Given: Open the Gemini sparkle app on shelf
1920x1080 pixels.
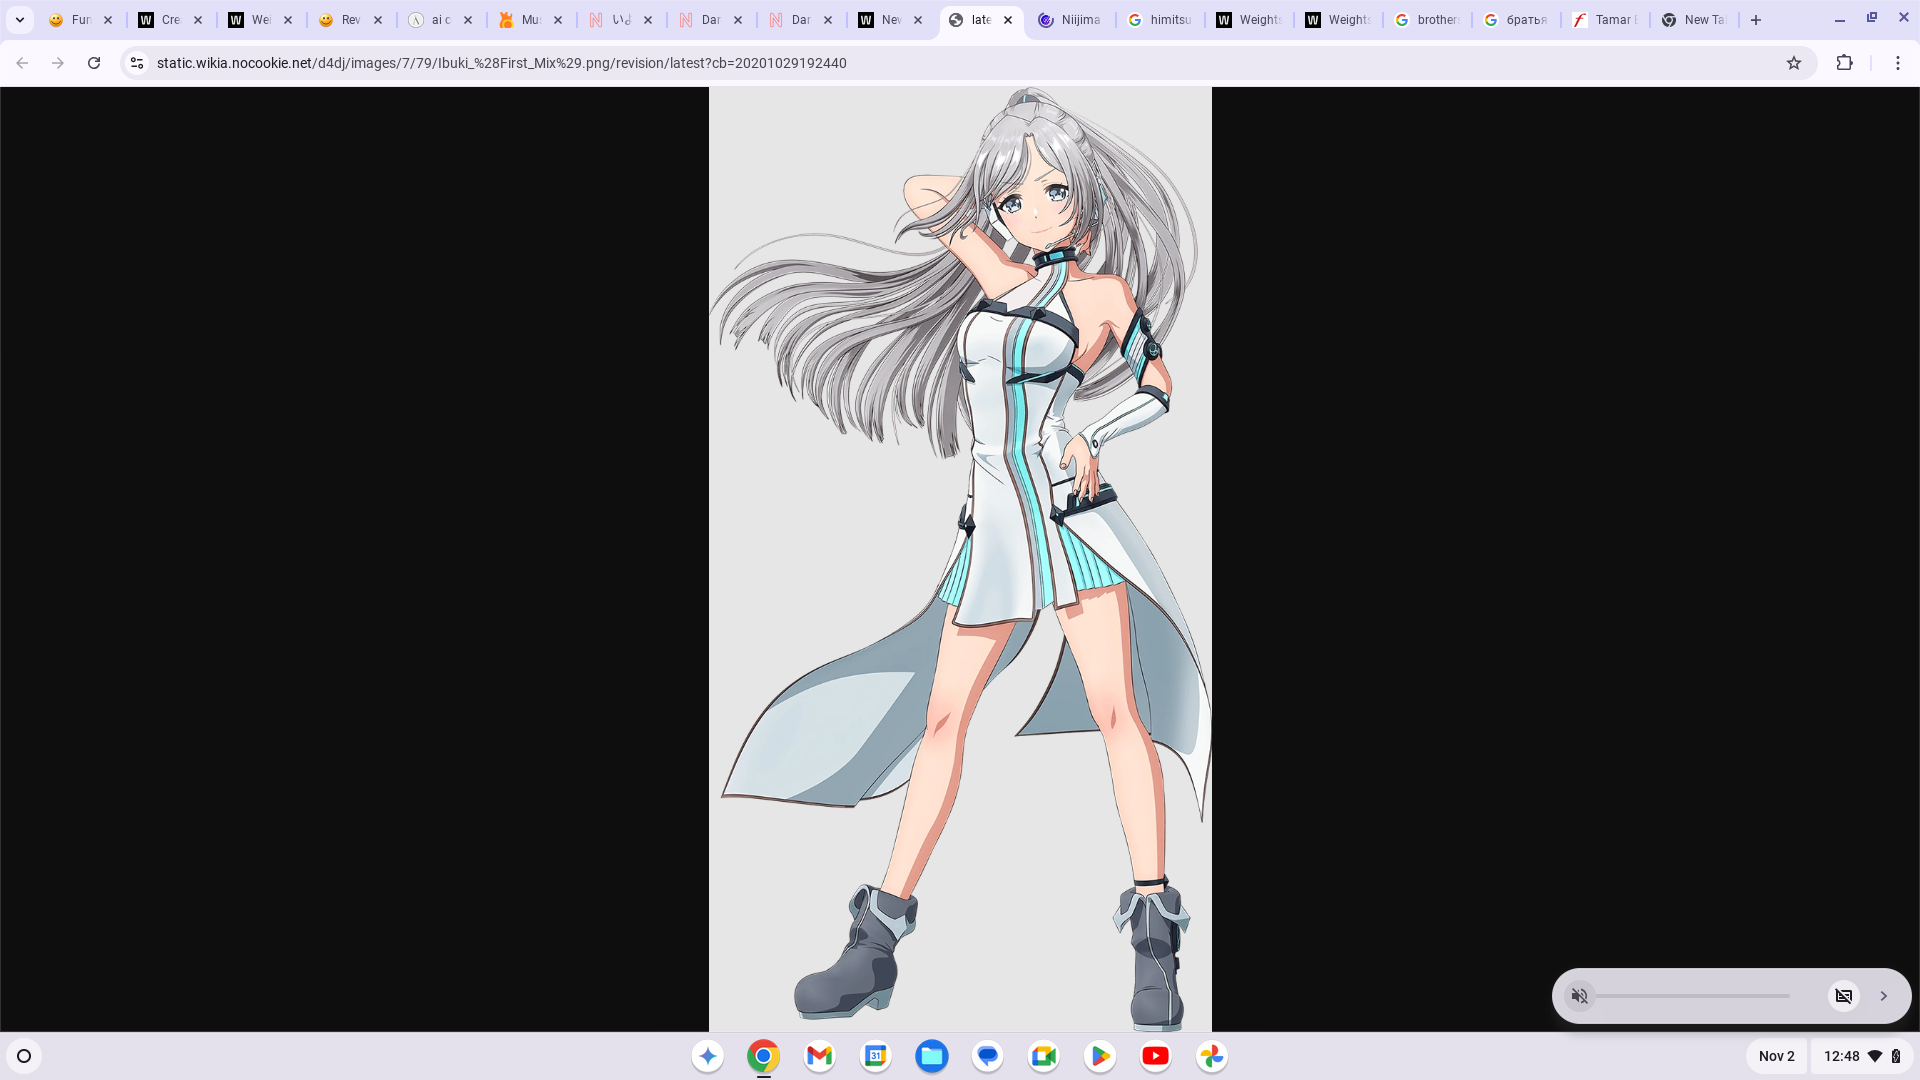Looking at the screenshot, I should click(708, 1056).
